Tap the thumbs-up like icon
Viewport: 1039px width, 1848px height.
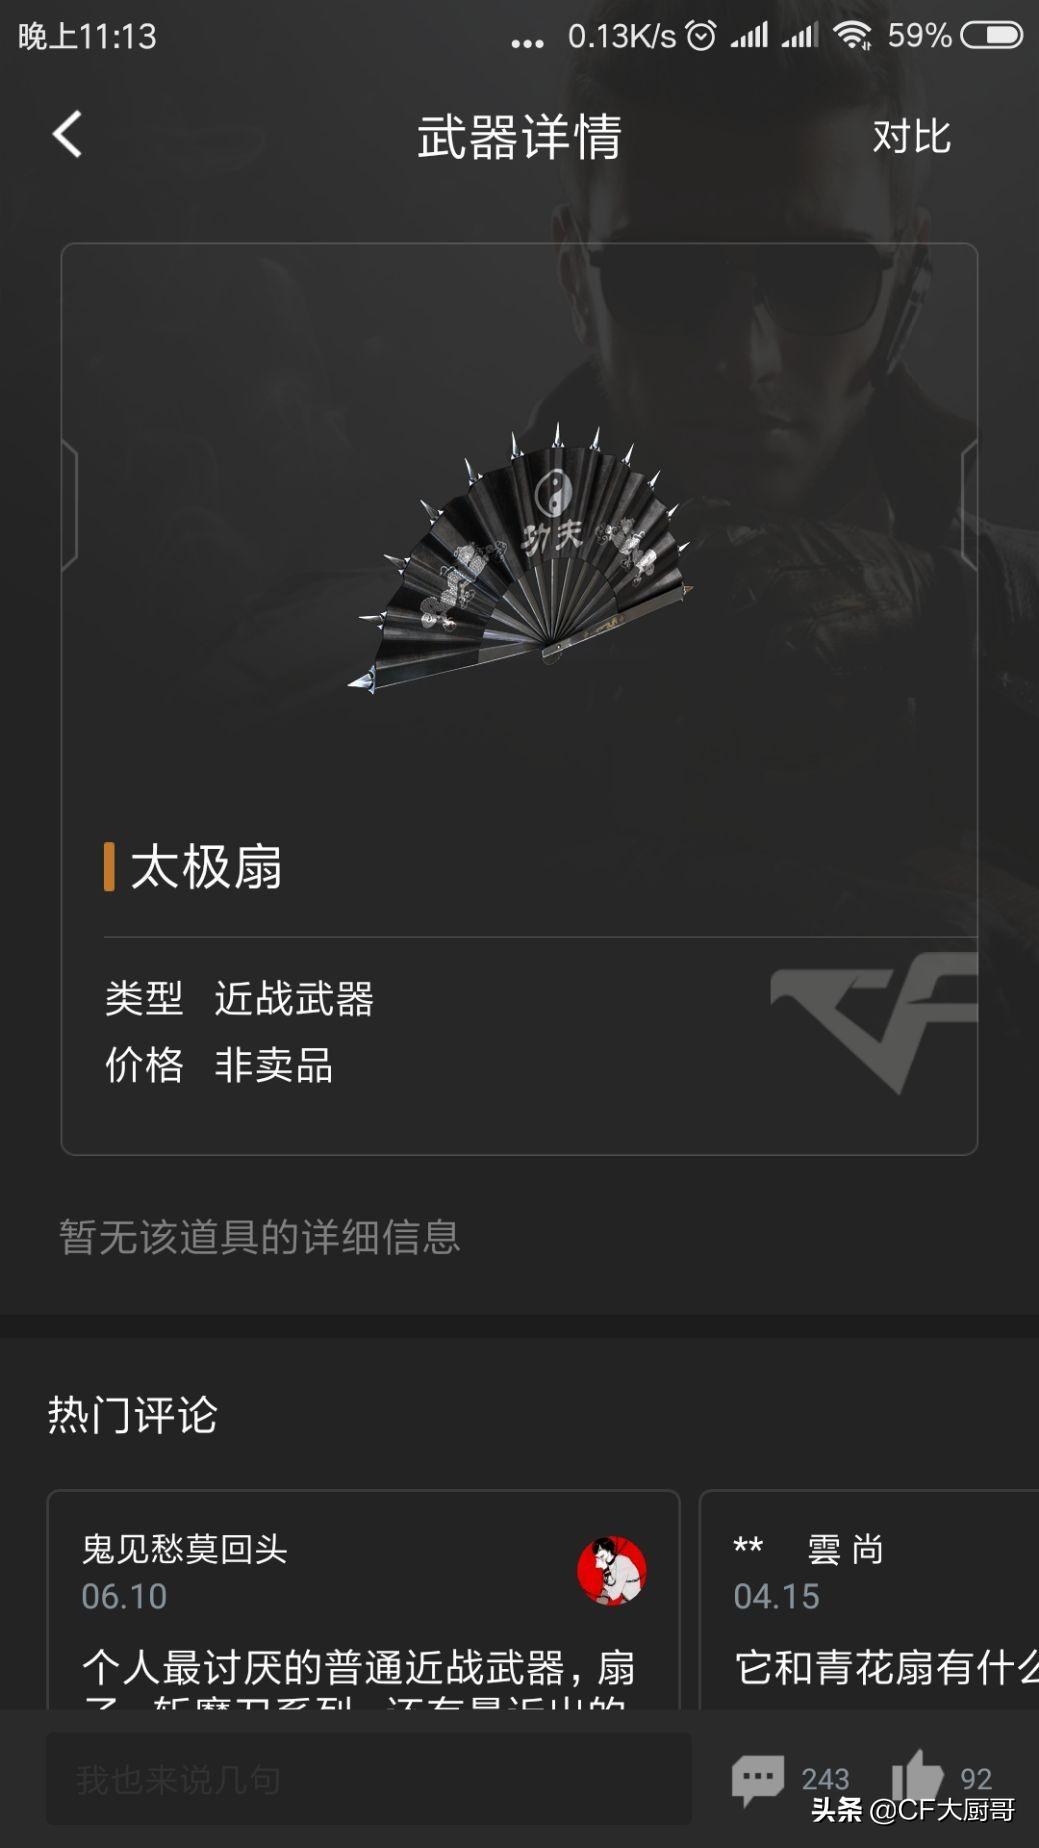[x=917, y=1777]
